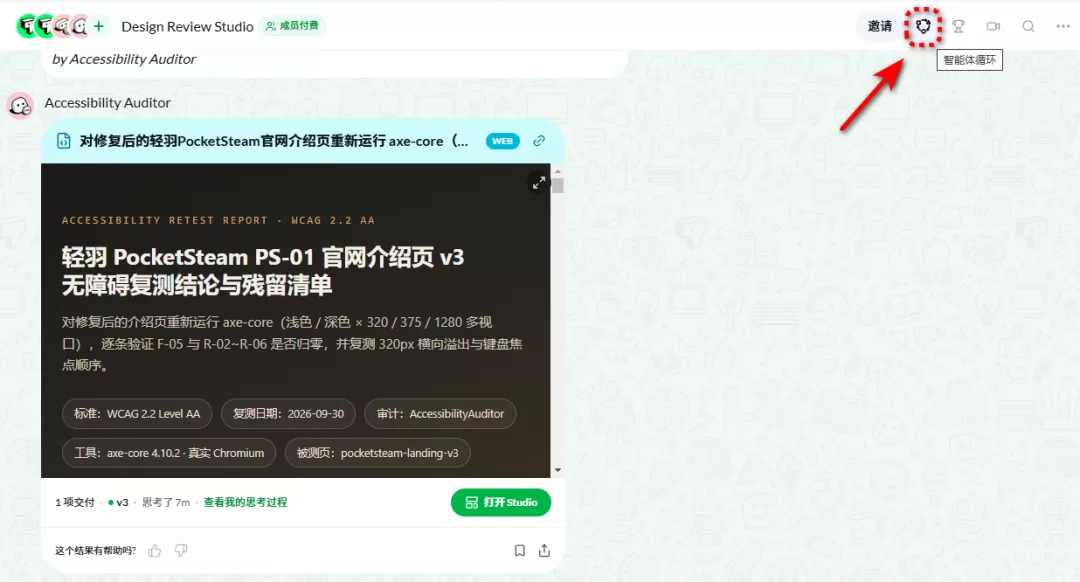1080x582 pixels.
Task: Click the by Accessibility Auditor caption
Action: point(124,59)
